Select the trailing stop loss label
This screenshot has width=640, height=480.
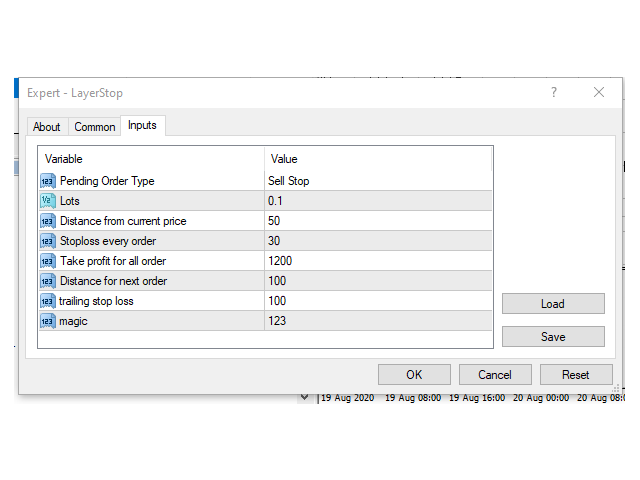pos(96,301)
